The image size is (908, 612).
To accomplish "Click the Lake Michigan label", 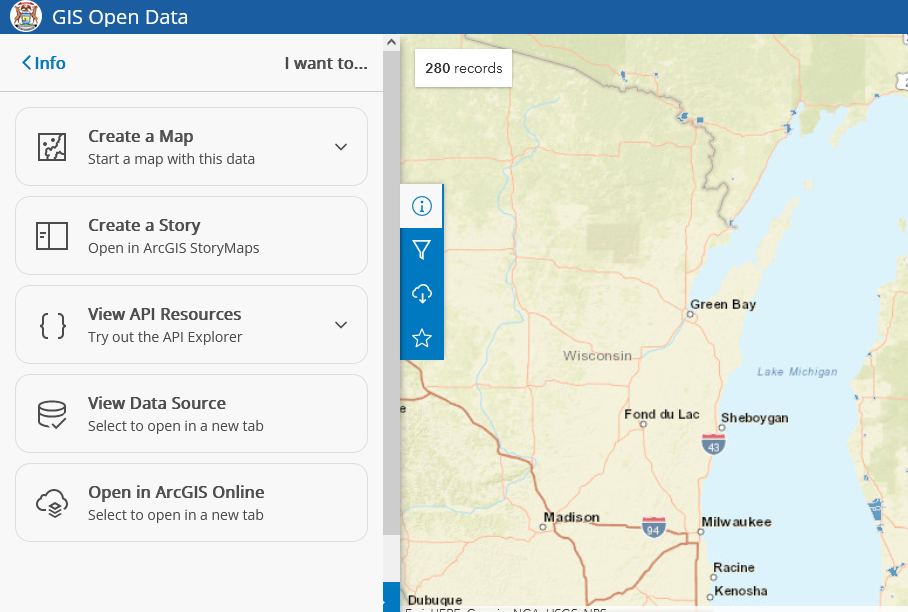I will tap(797, 372).
